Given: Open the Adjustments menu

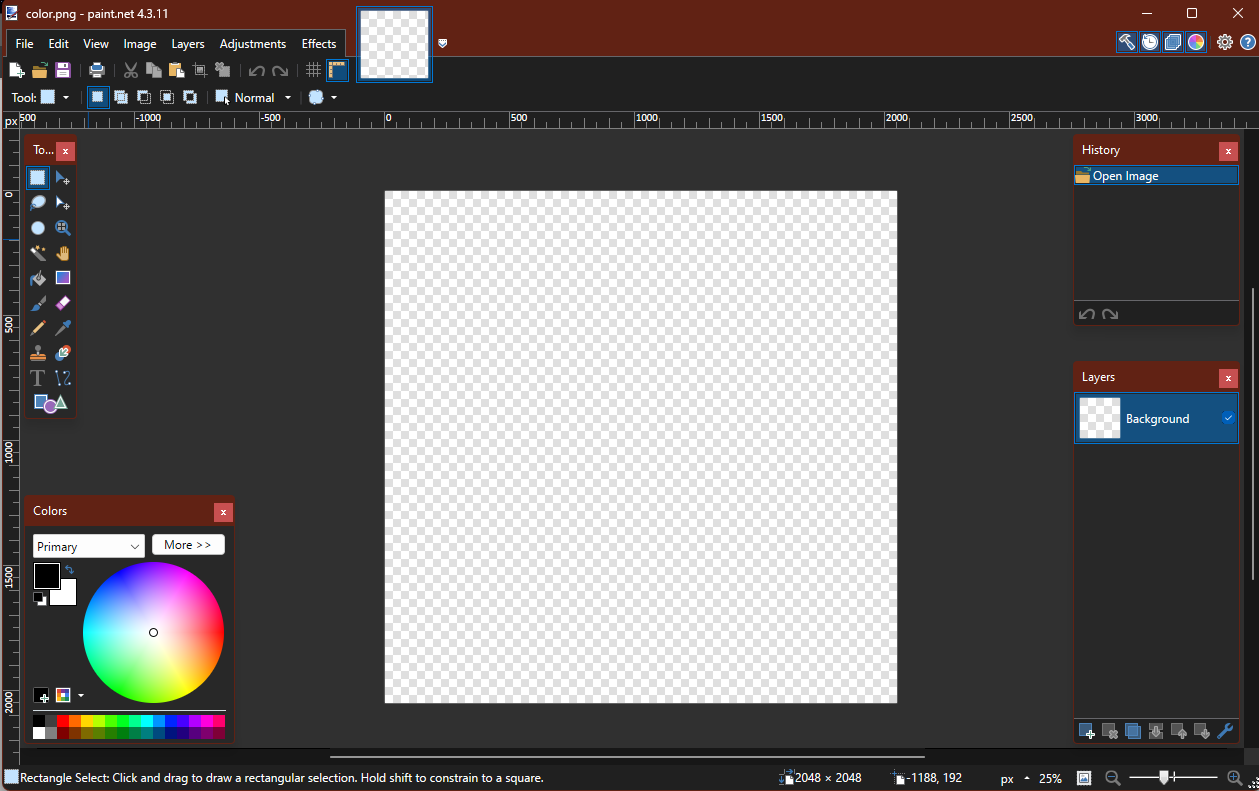Looking at the screenshot, I should (253, 44).
